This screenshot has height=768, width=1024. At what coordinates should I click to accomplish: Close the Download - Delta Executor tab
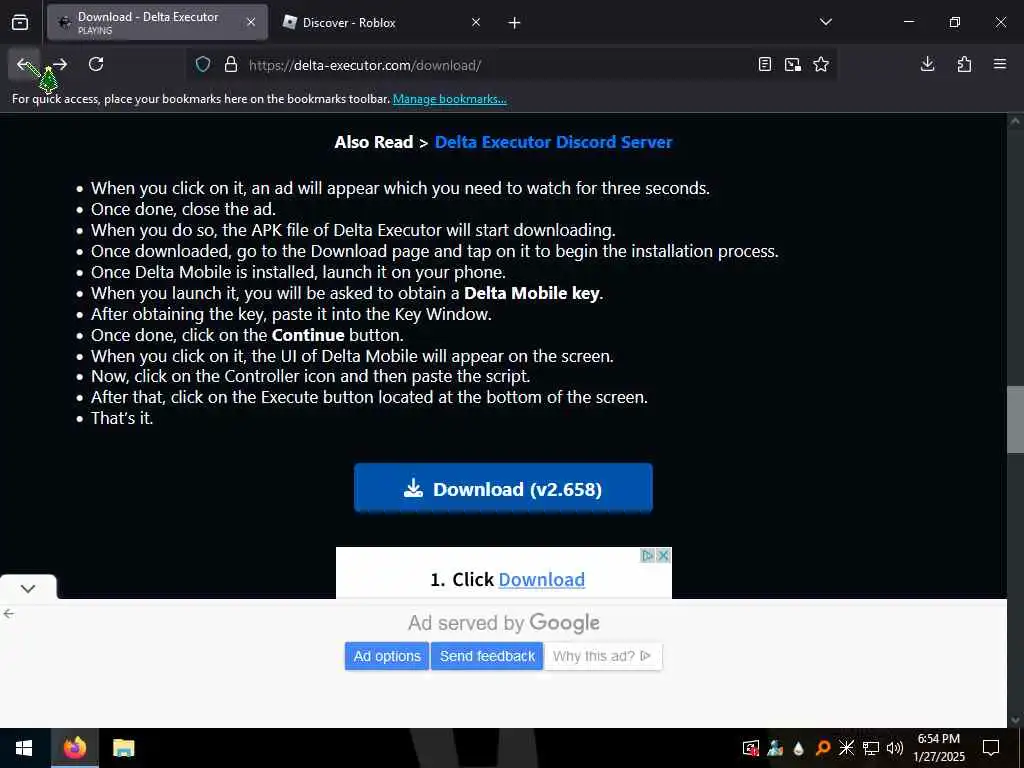point(251,22)
